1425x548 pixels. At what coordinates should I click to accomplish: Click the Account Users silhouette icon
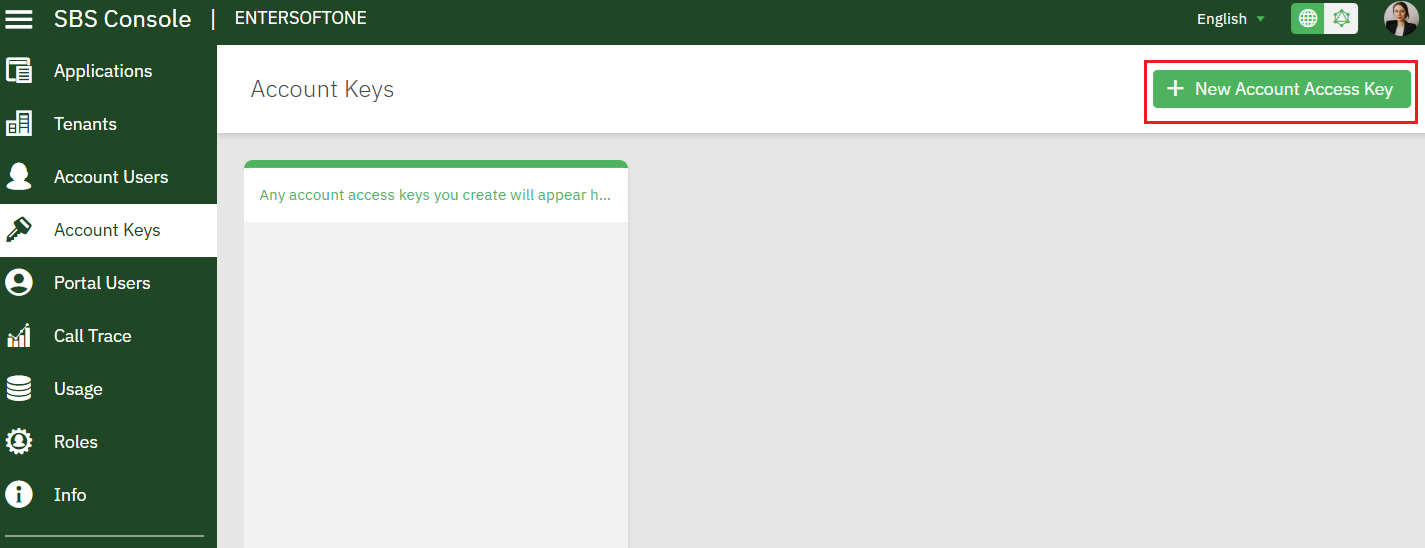19,177
